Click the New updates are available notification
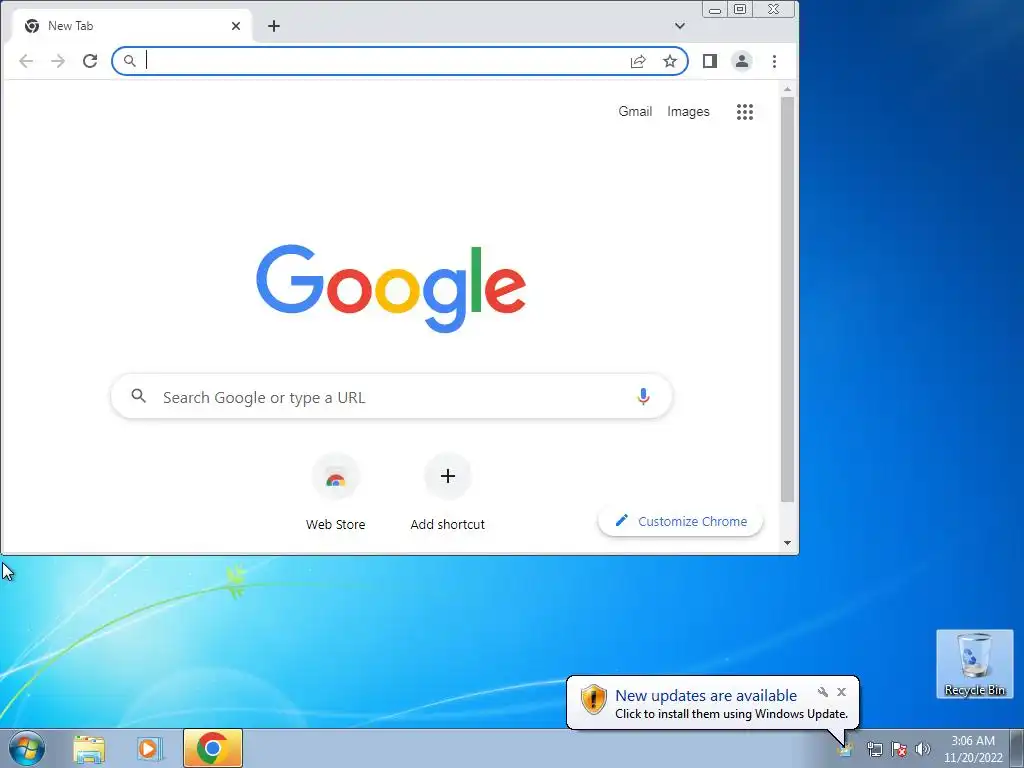Image resolution: width=1024 pixels, height=768 pixels. [x=712, y=703]
